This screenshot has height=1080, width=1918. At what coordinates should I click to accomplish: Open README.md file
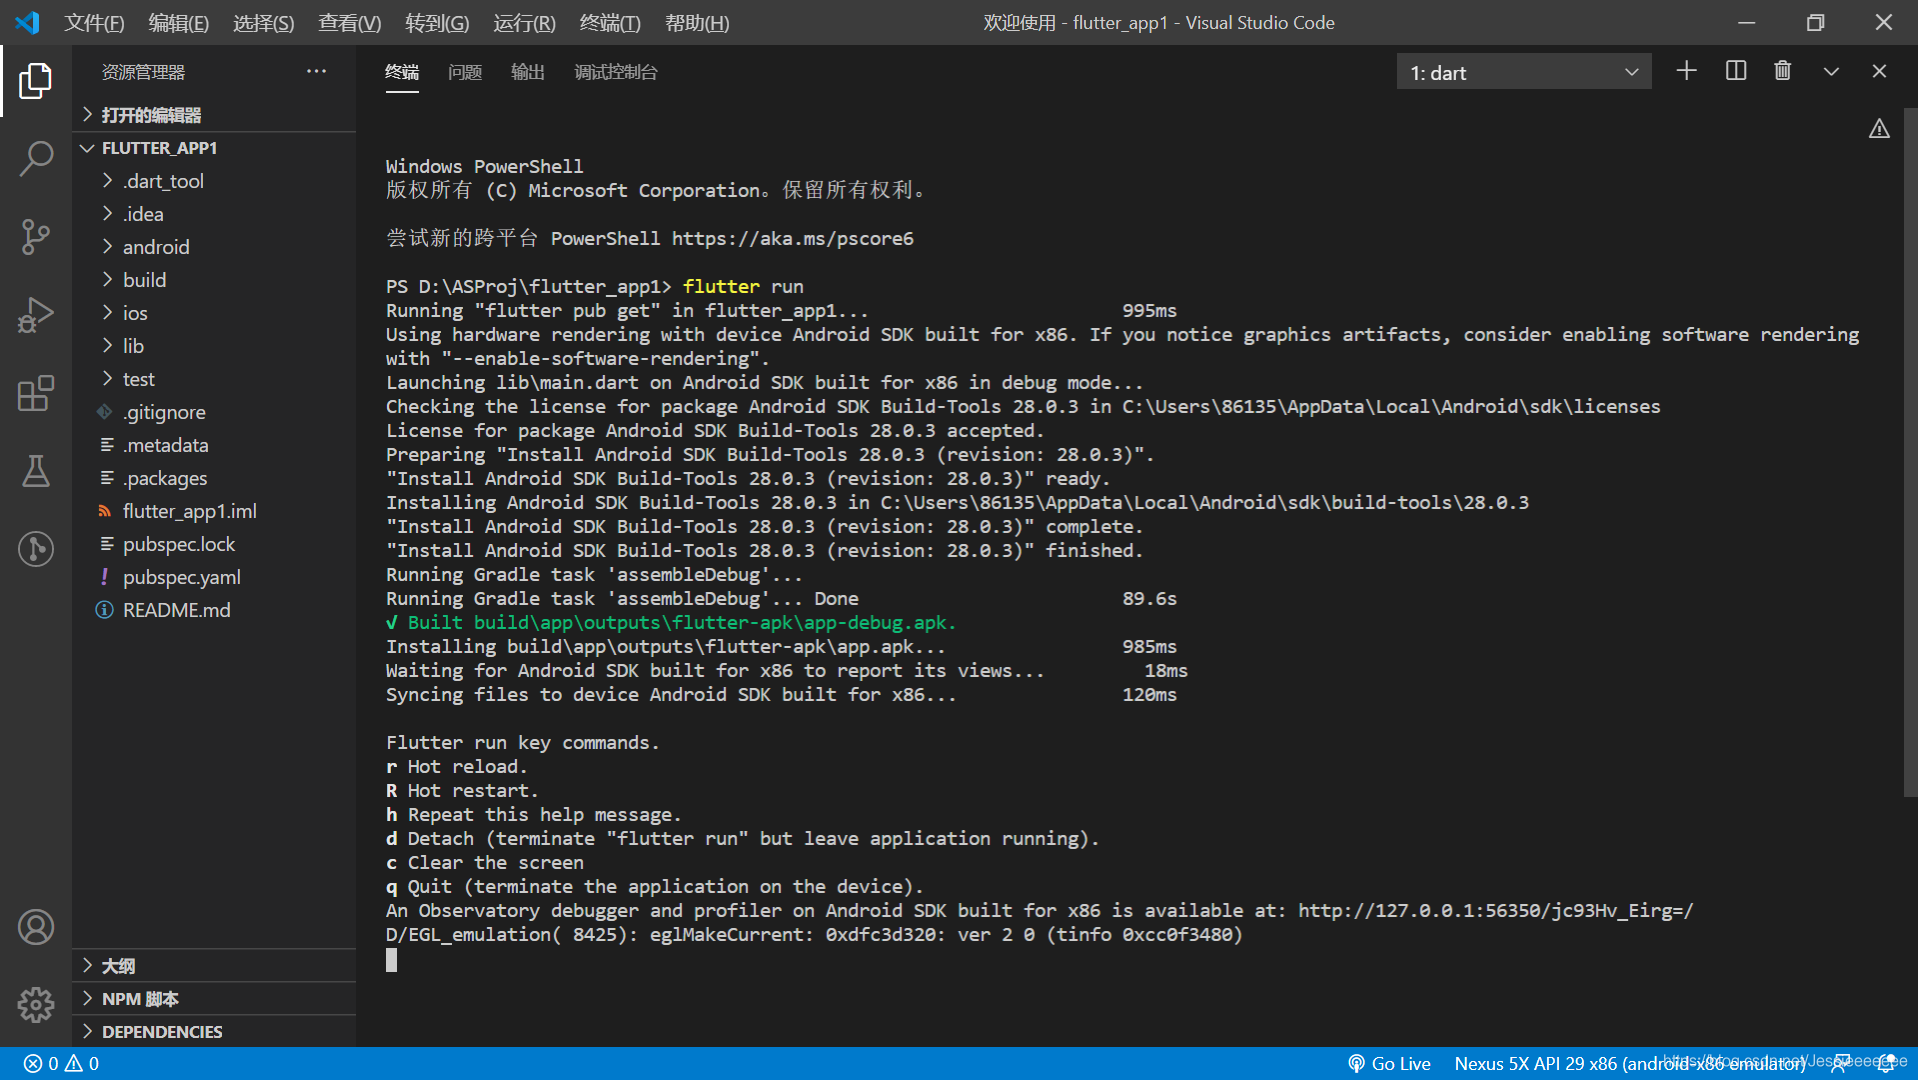[214, 610]
